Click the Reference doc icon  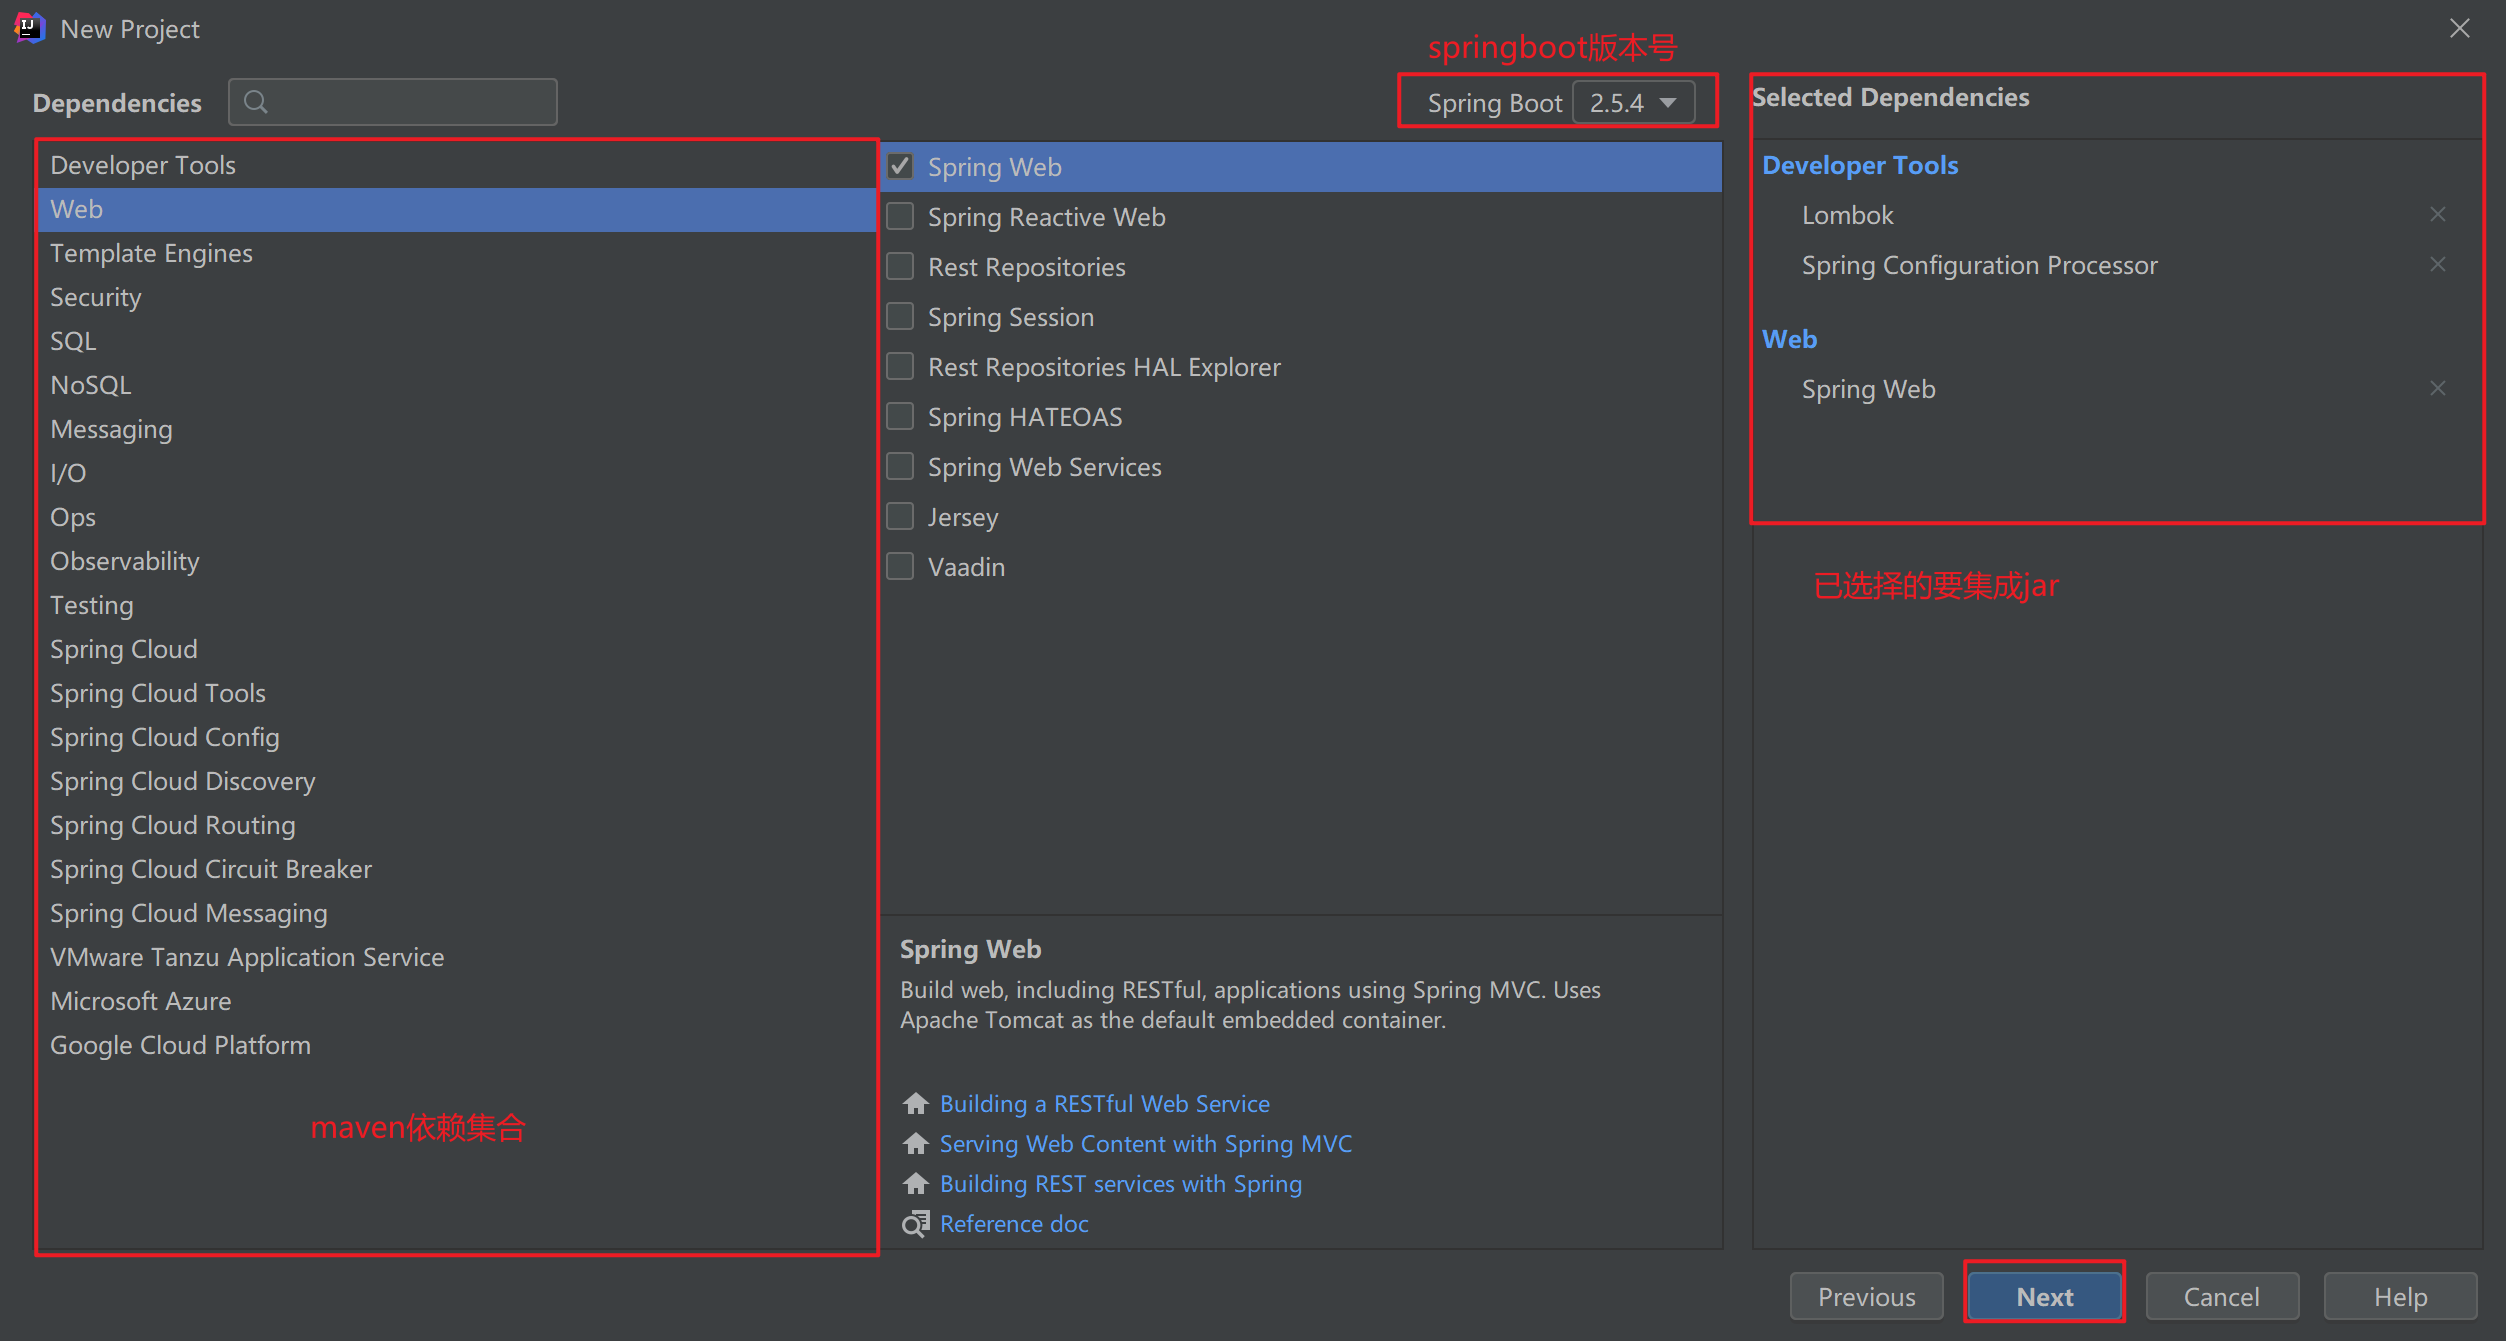click(915, 1223)
